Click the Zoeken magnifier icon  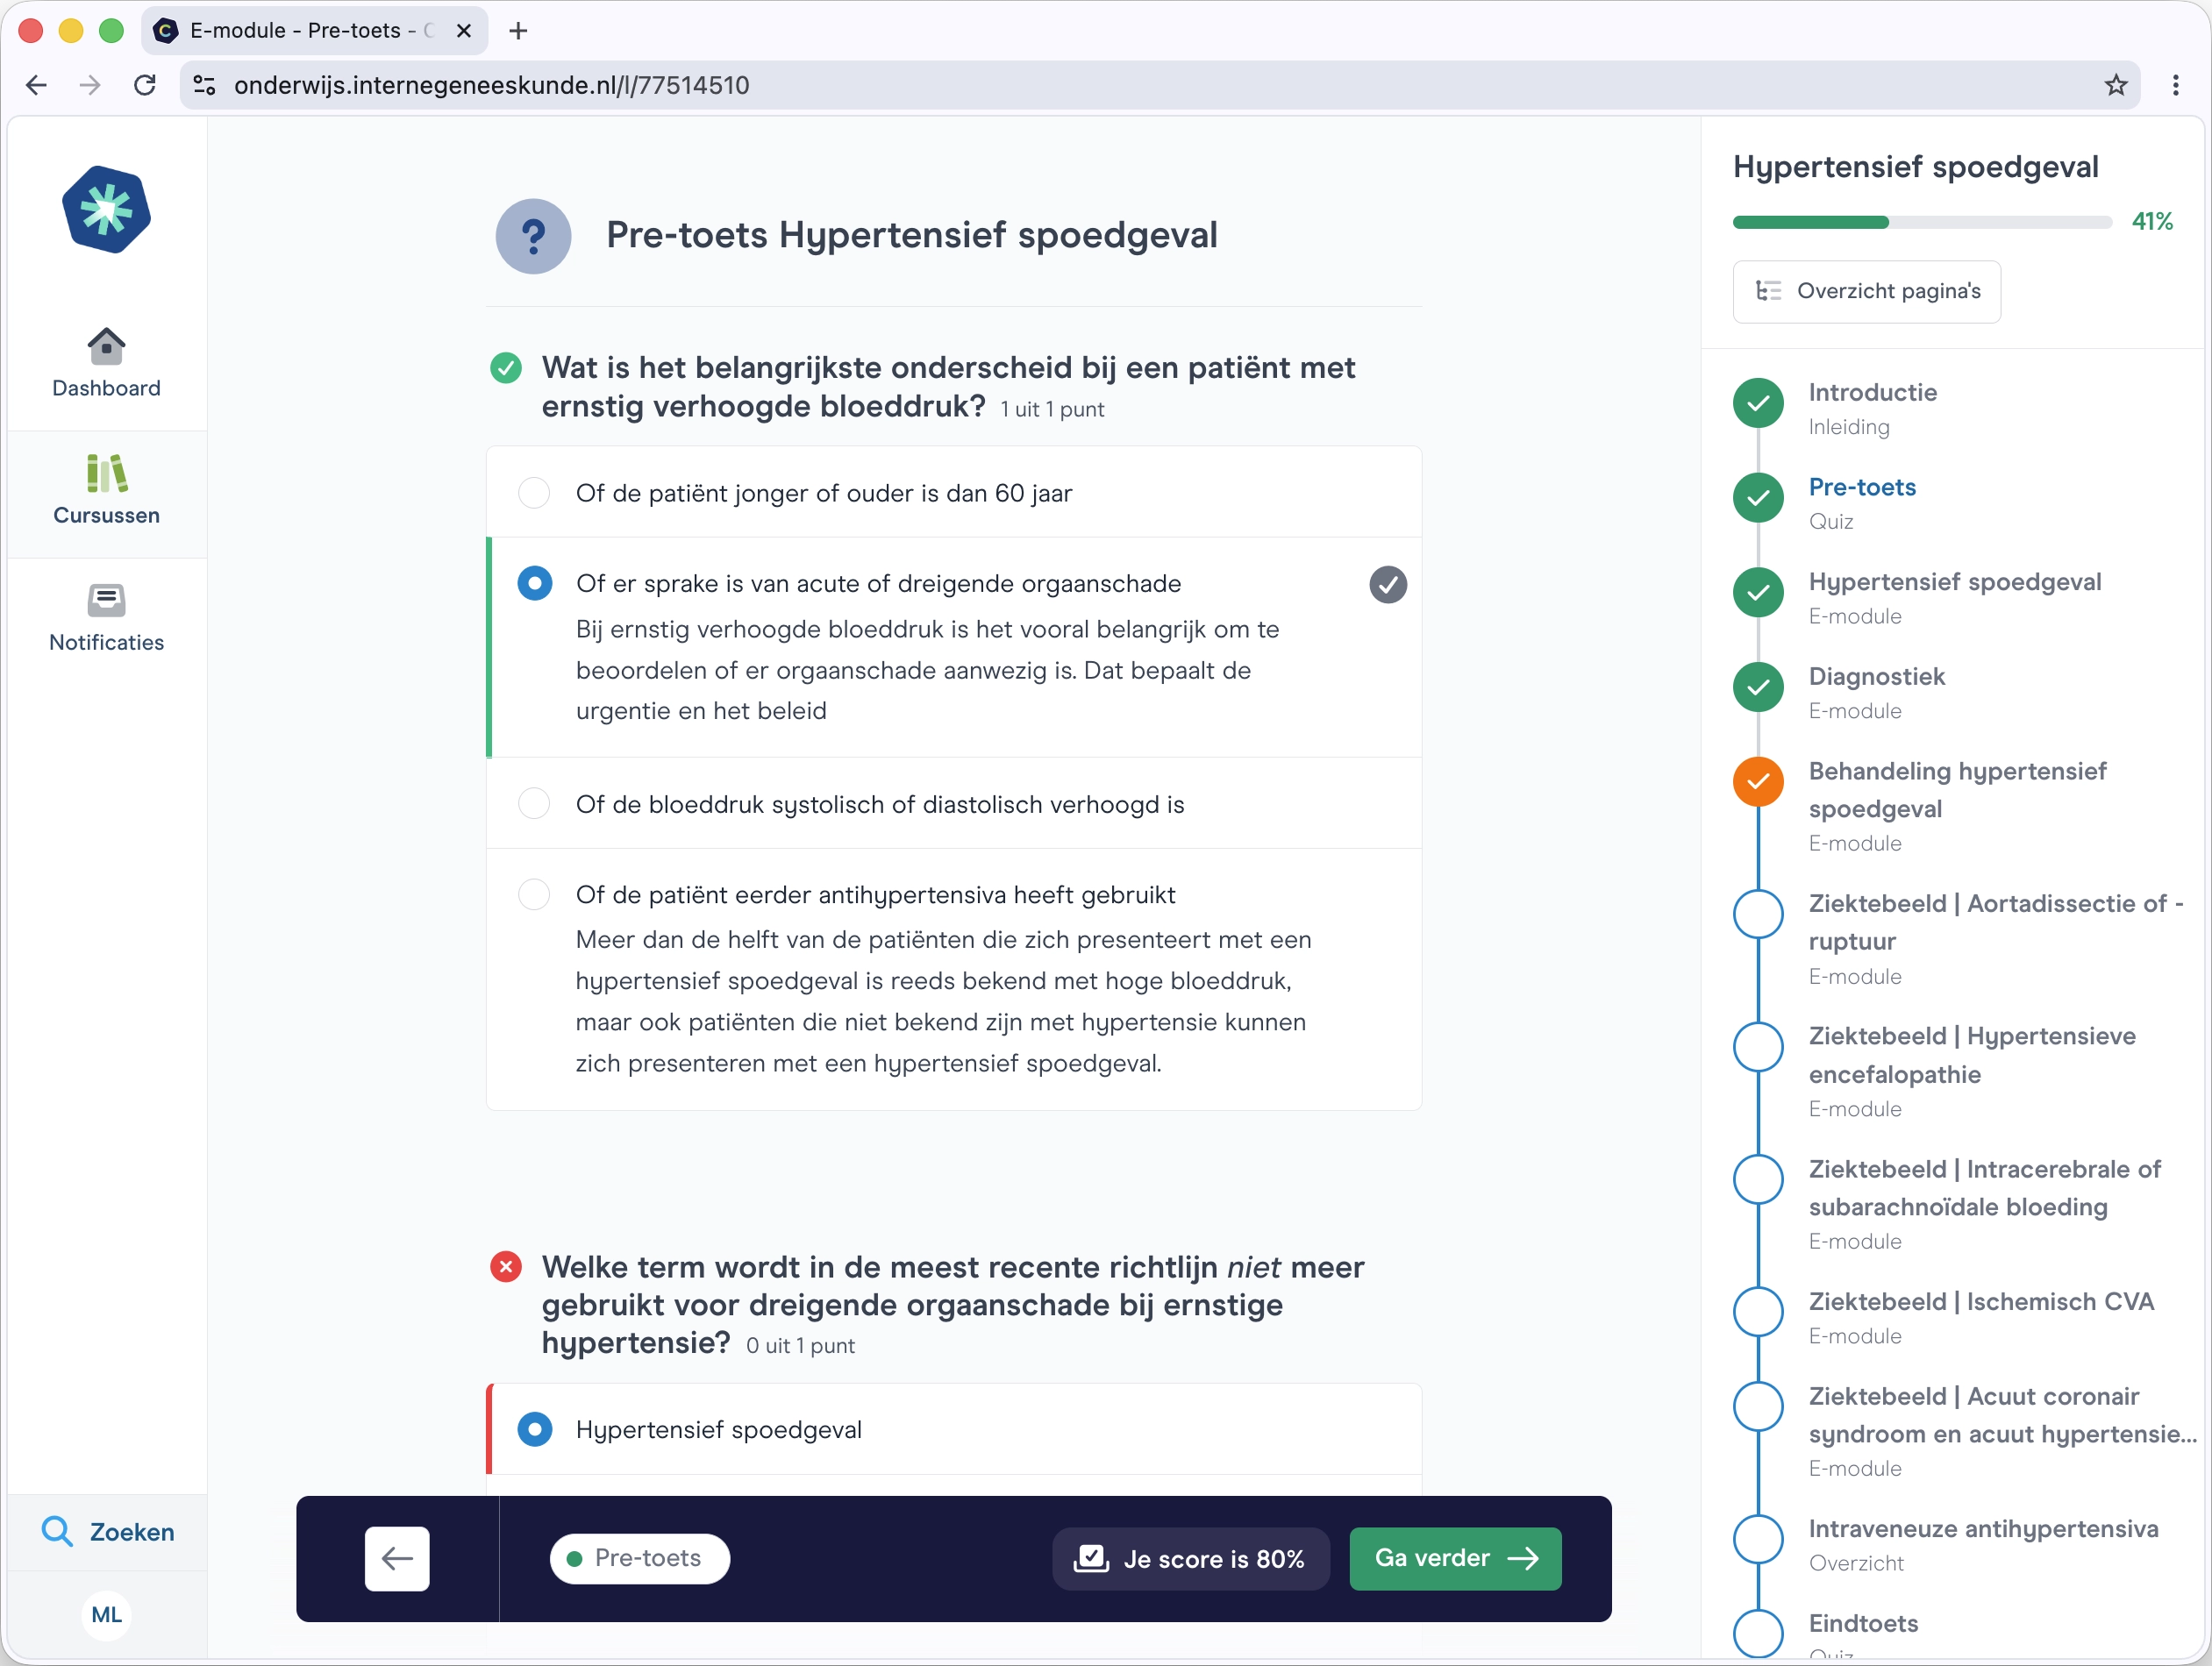(57, 1531)
